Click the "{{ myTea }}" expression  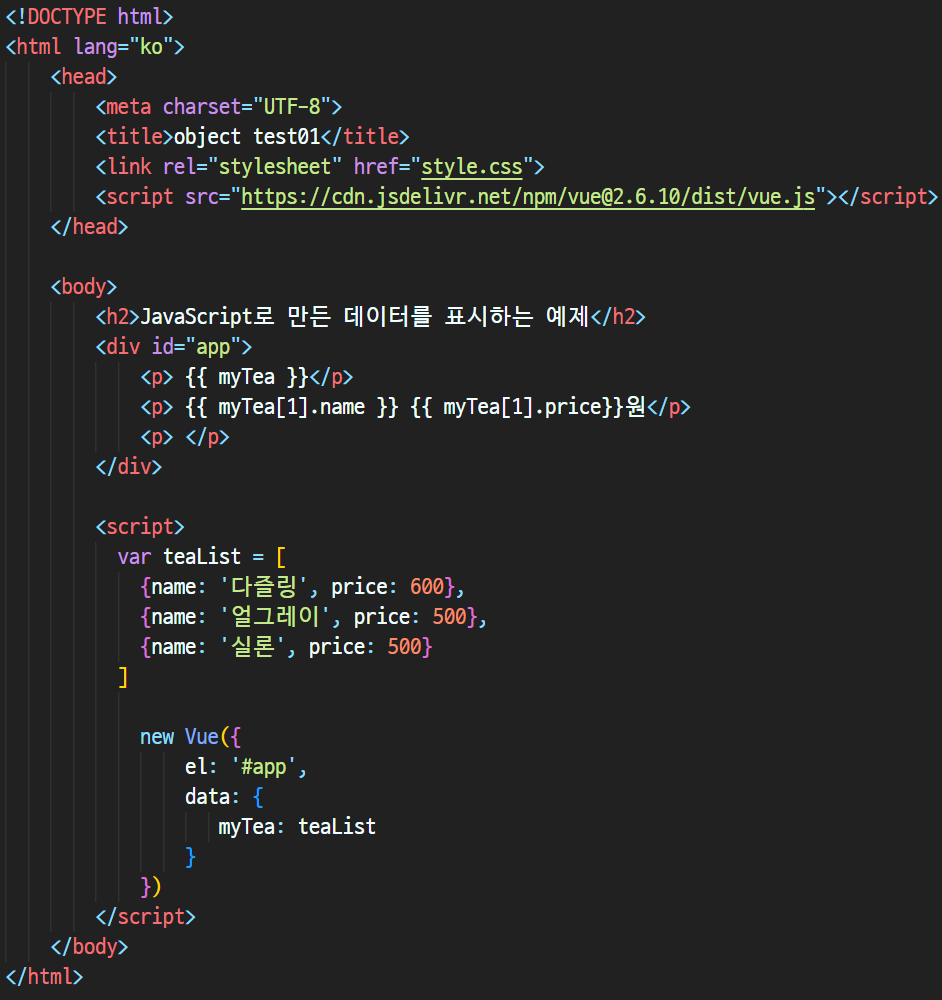247,377
